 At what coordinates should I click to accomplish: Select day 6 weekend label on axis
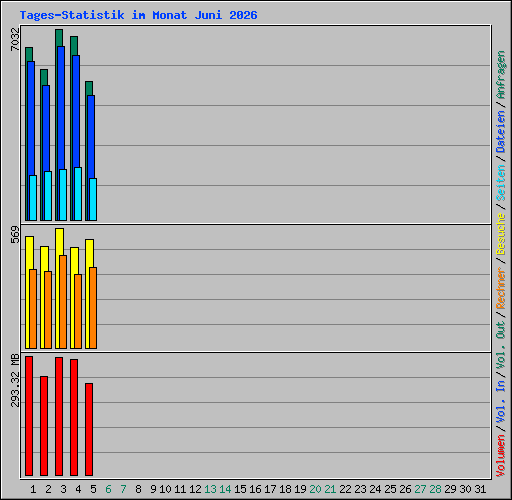click(108, 489)
